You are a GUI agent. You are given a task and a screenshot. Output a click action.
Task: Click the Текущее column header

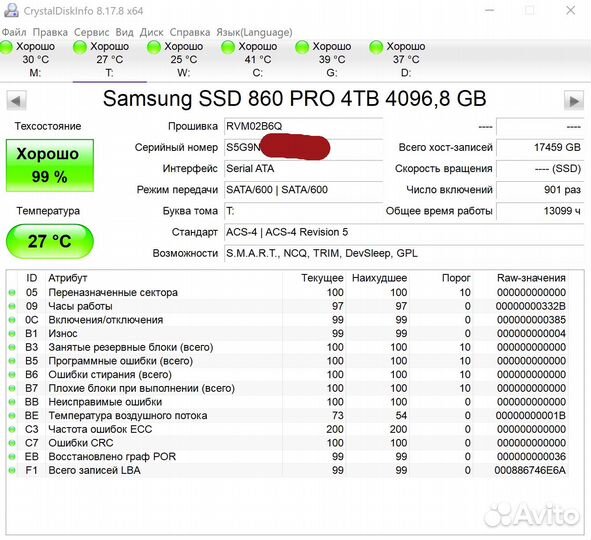coord(322,278)
